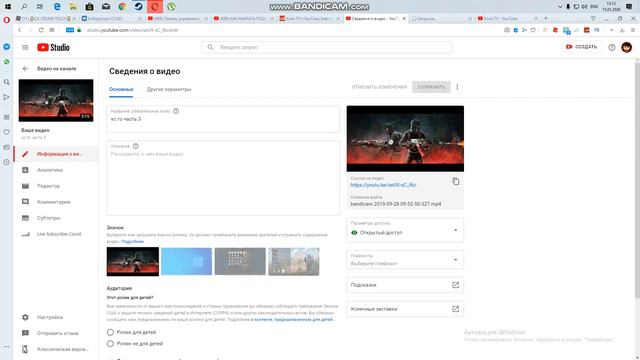Open the youtu.be video link
The width and height of the screenshot is (640, 360).
[x=383, y=185]
